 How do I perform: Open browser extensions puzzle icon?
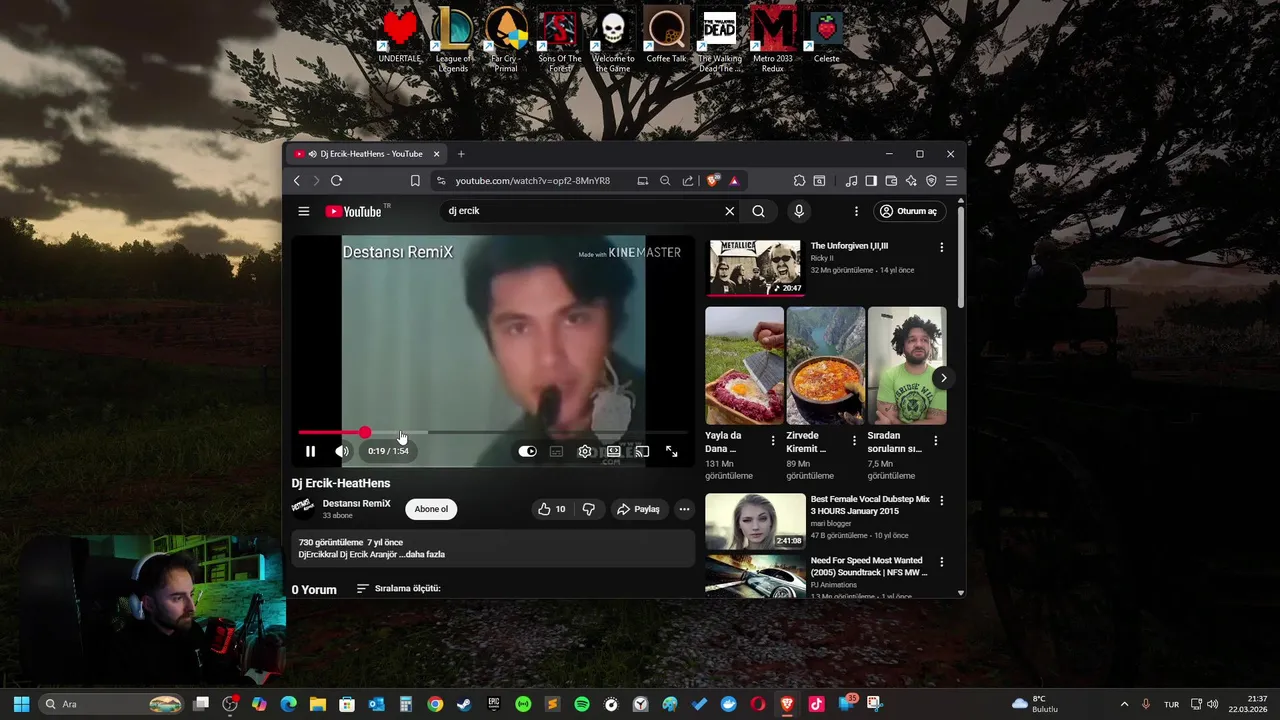[x=799, y=181]
